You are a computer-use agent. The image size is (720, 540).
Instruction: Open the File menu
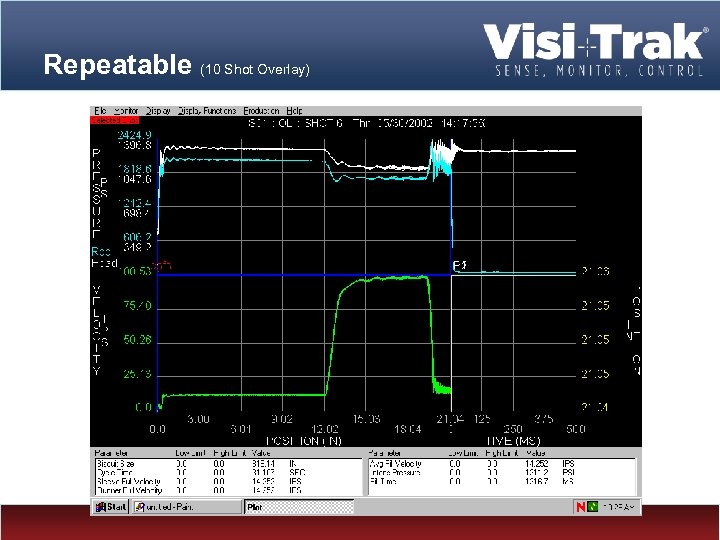(100, 111)
